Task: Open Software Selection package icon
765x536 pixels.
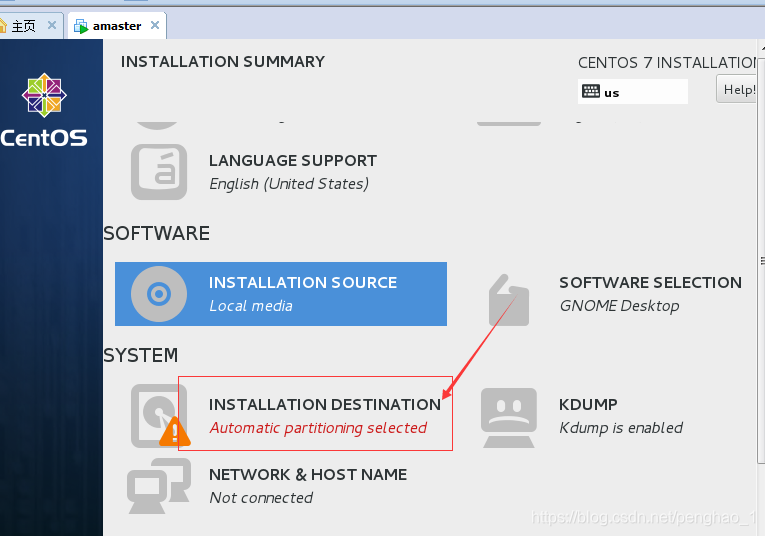Action: [509, 300]
